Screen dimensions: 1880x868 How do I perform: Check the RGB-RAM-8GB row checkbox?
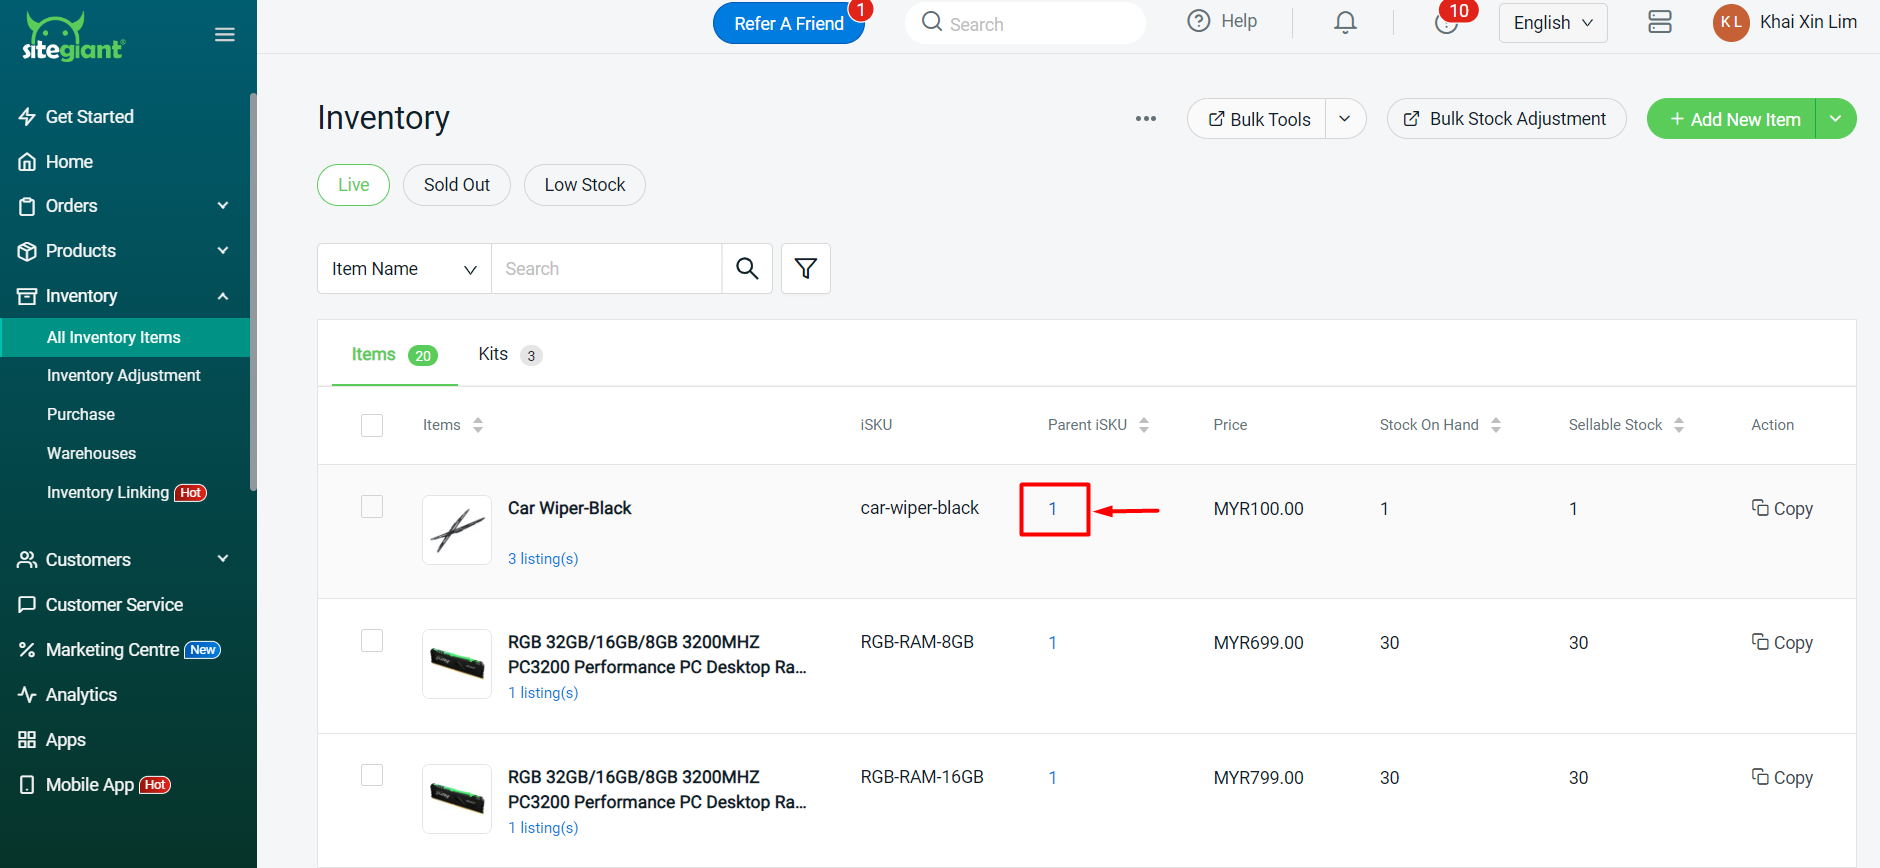372,641
